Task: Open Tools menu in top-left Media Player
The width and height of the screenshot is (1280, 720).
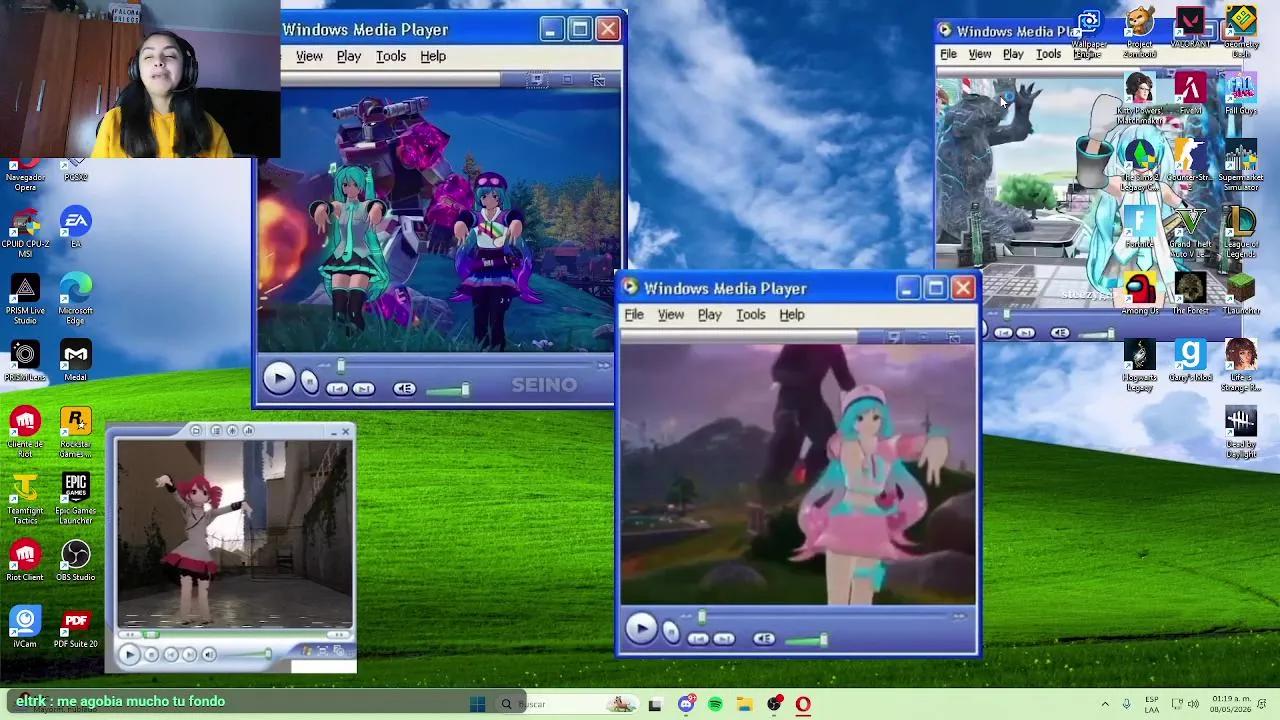Action: [x=391, y=56]
